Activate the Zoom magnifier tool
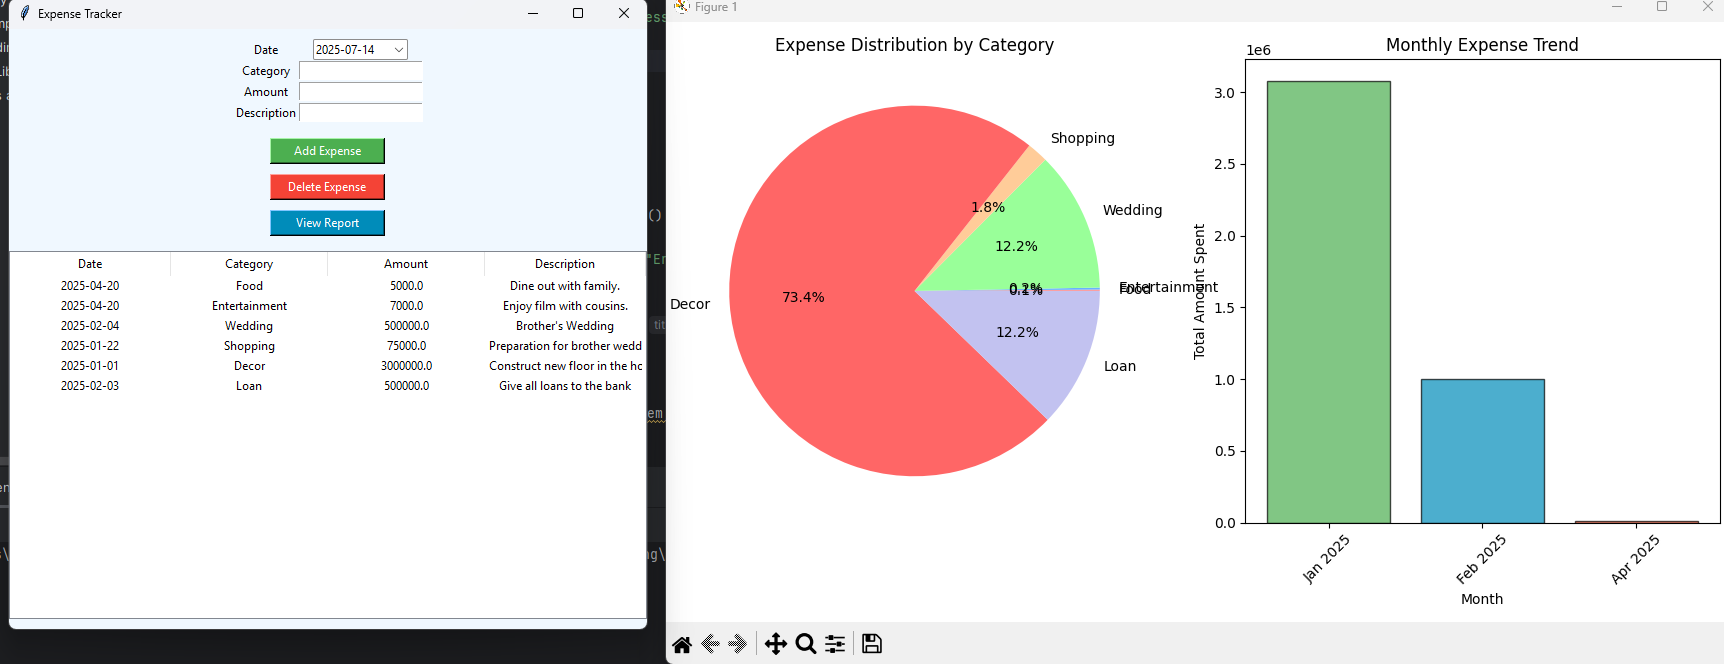Screen dimensions: 1724x664 [x=806, y=644]
